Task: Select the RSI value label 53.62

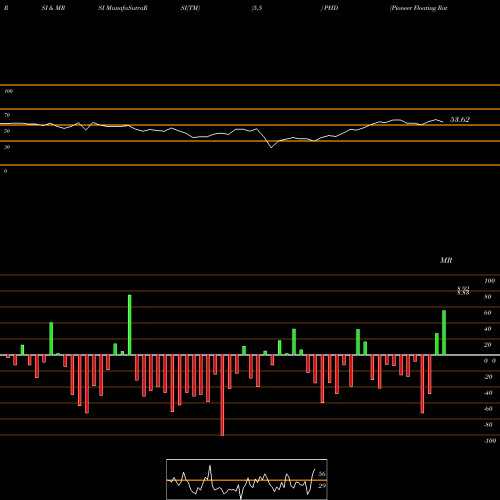Action: tap(460, 119)
